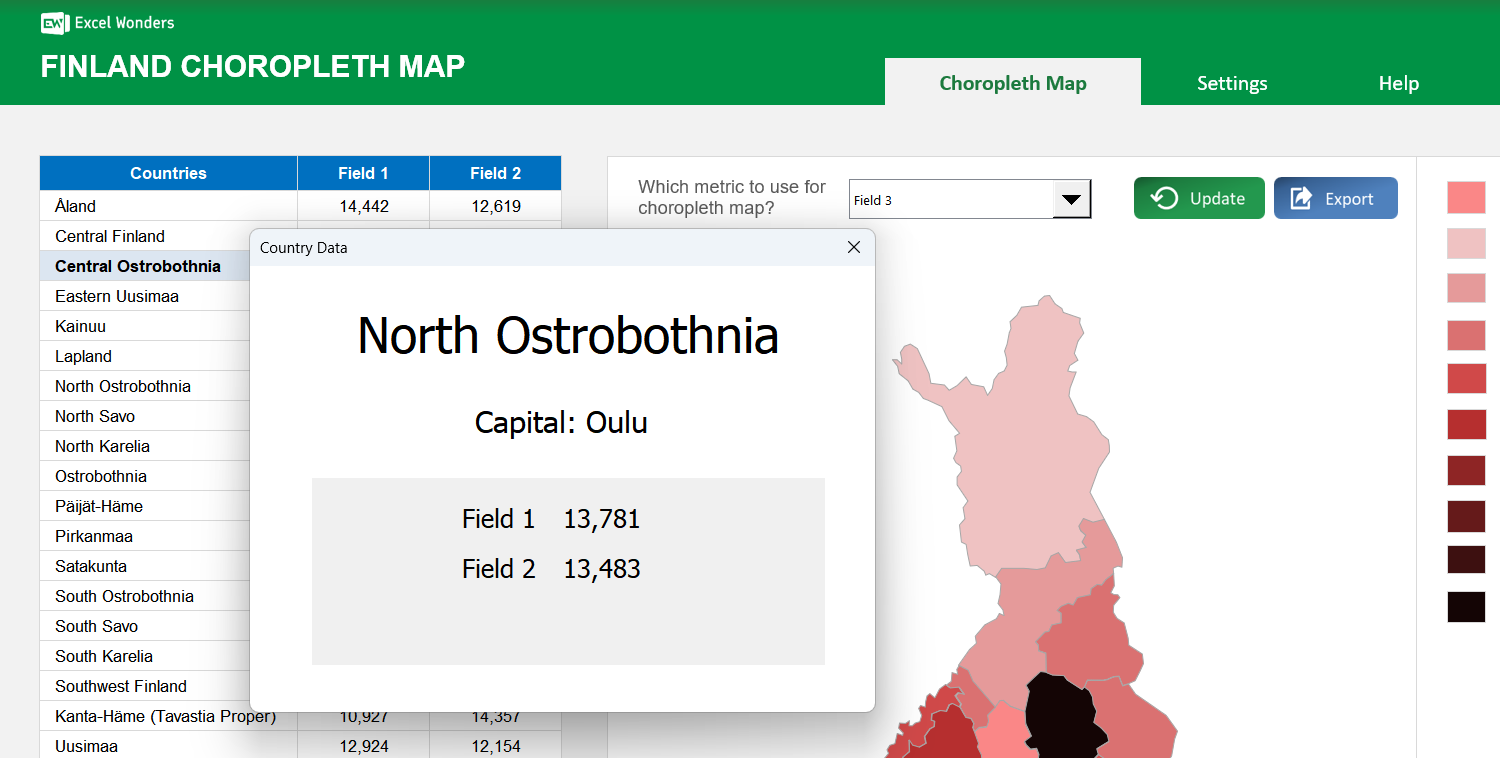Switch to the Settings tab
Image resolution: width=1500 pixels, height=758 pixels.
point(1231,83)
